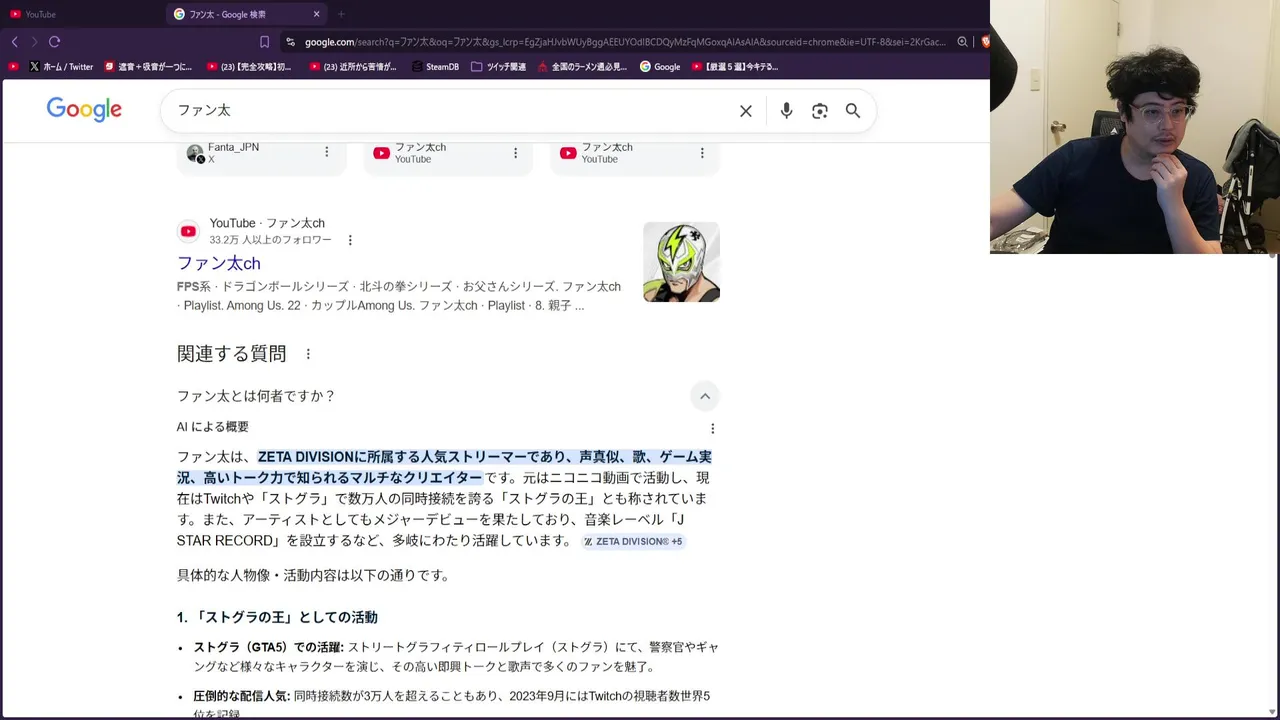Open options on the middle ファン太ch card

[516, 153]
